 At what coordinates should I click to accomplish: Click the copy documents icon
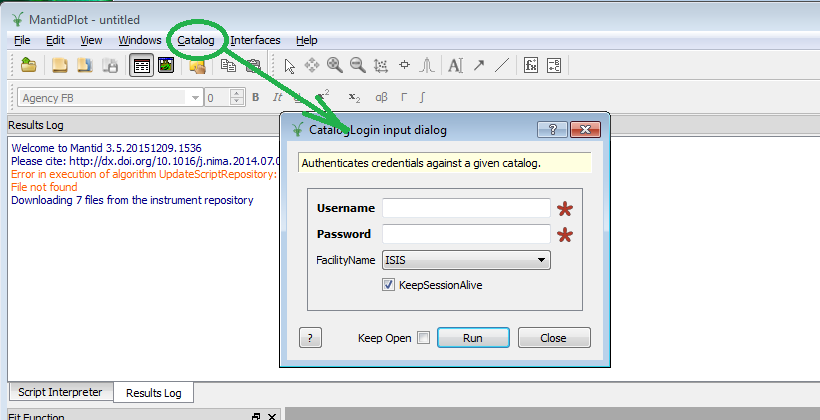(x=228, y=65)
